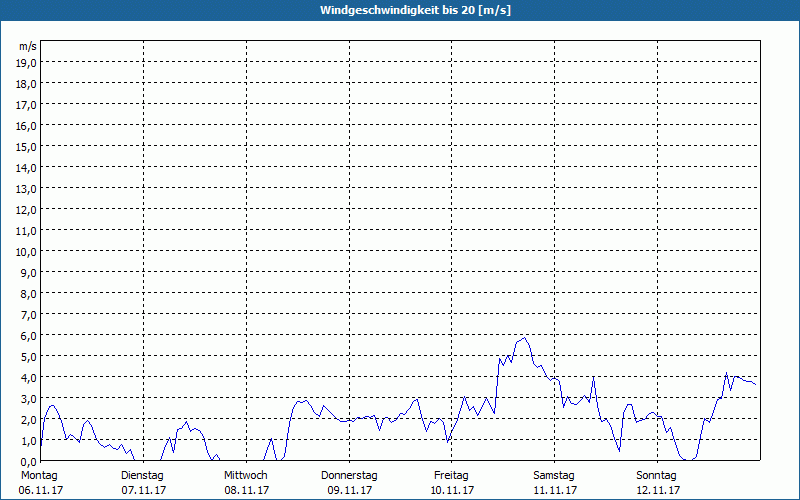Click the 'Sonntag' day label
This screenshot has height=500, width=800.
657,476
